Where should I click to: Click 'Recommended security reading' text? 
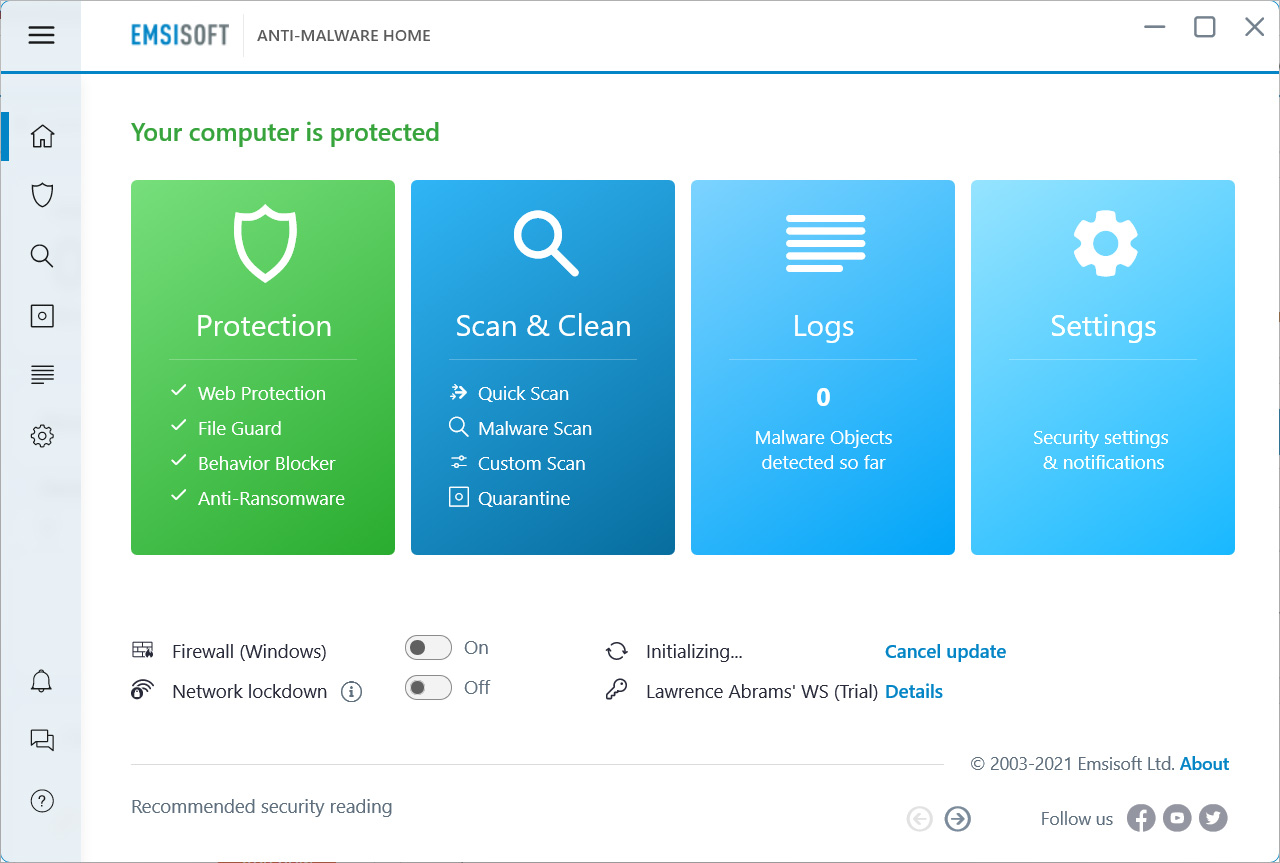coord(262,806)
